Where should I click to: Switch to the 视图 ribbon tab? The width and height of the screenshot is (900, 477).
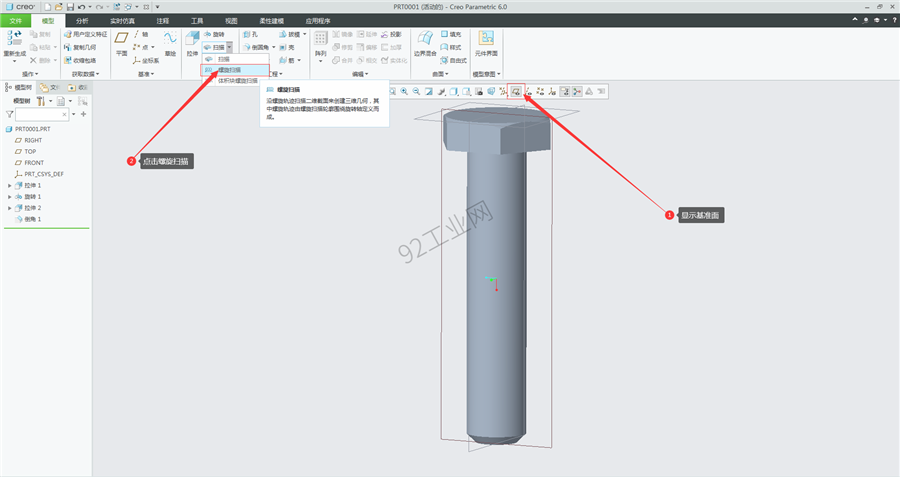pyautogui.click(x=231, y=21)
